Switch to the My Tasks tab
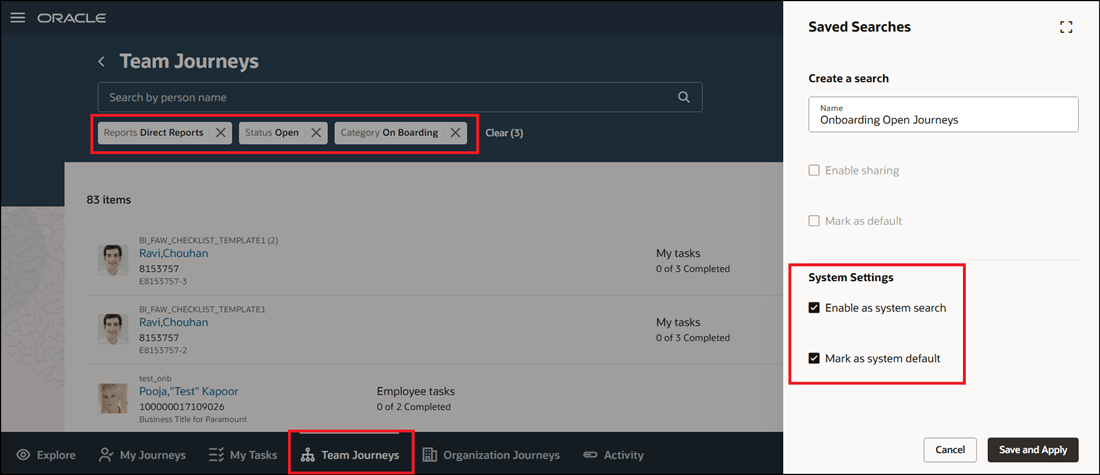The width and height of the screenshot is (1100, 475). coord(243,455)
